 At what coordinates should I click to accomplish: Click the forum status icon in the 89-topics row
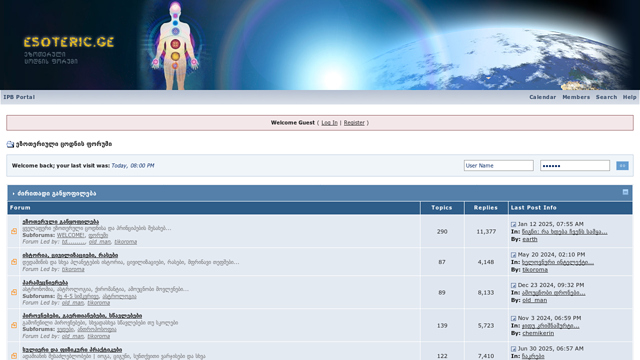(14, 292)
